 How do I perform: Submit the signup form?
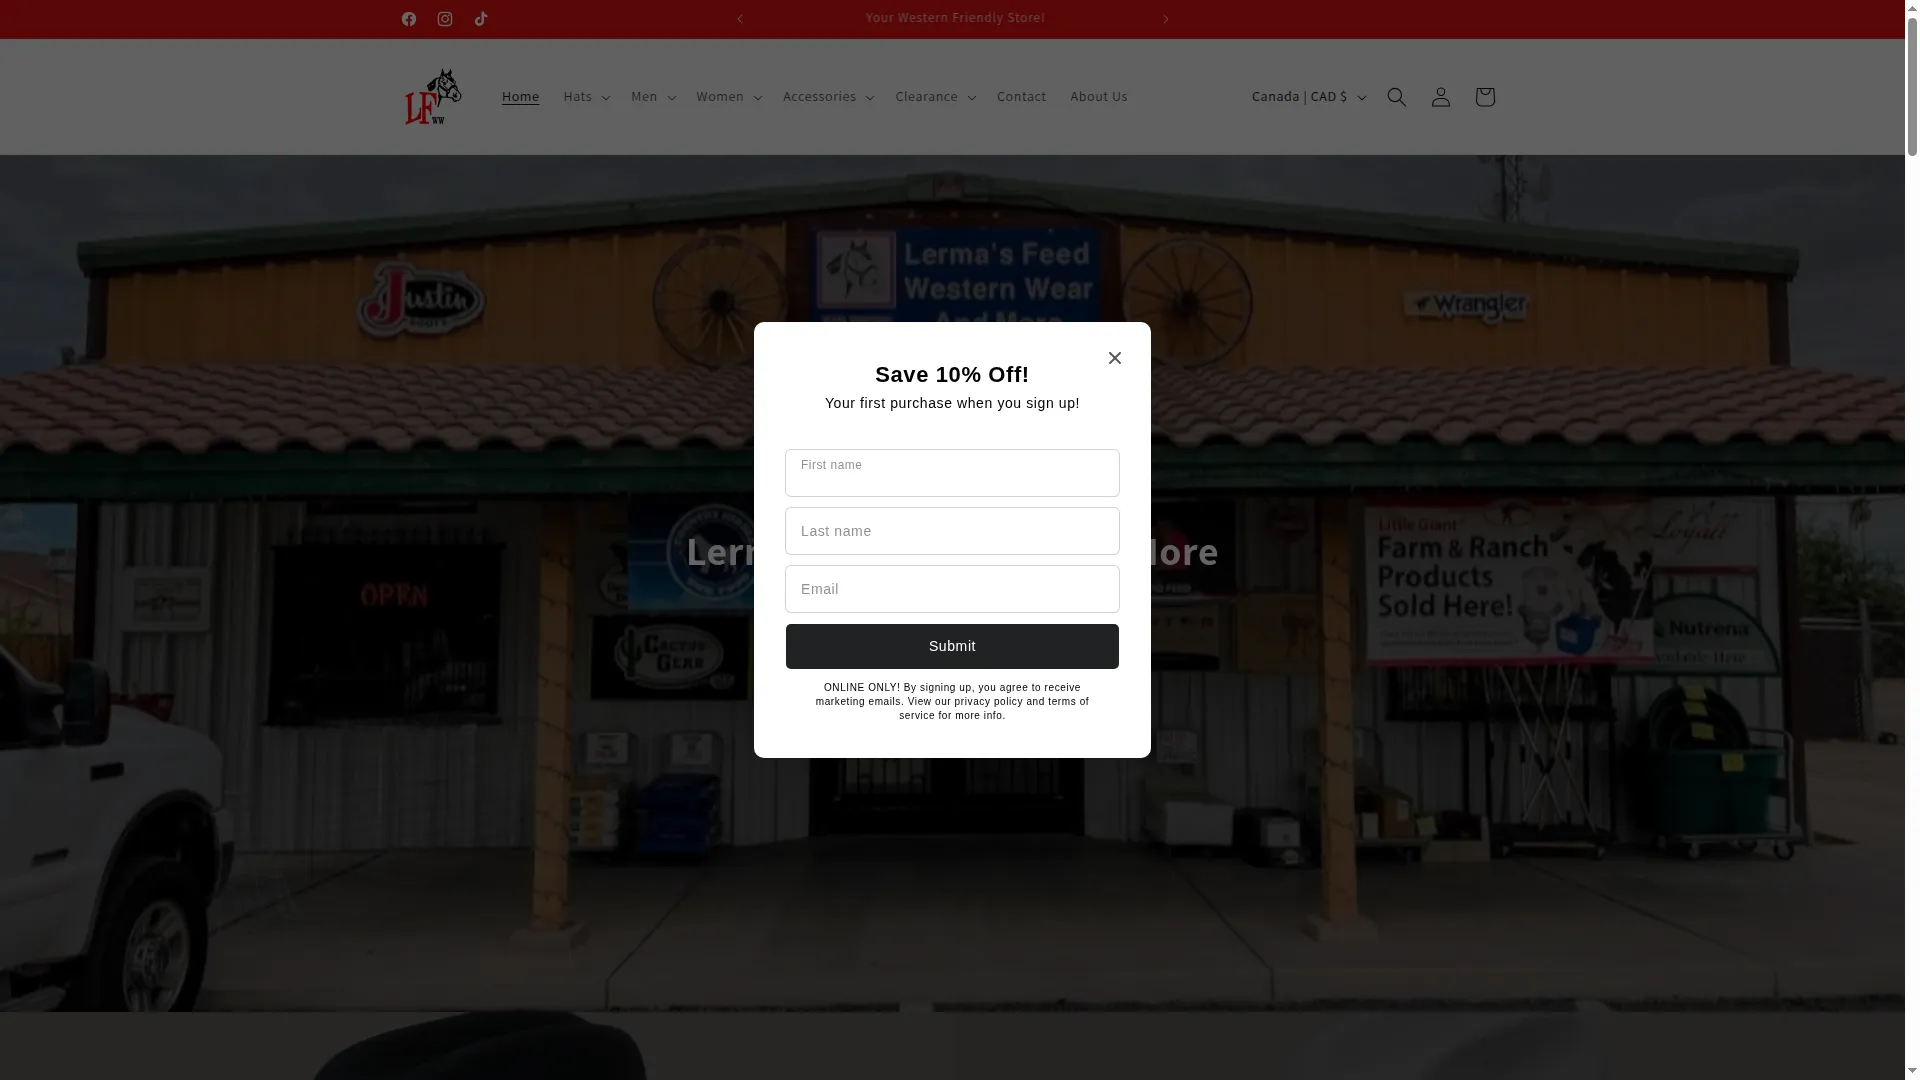952,646
